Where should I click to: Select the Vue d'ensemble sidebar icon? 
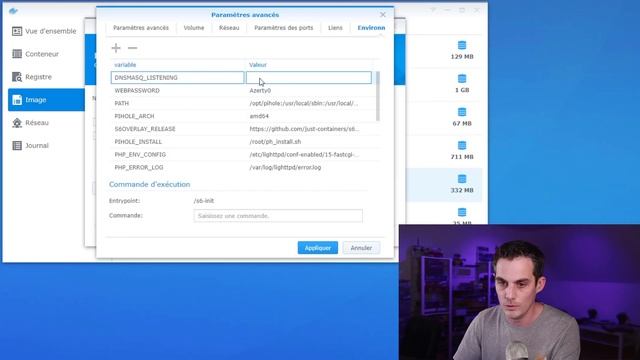[17, 31]
